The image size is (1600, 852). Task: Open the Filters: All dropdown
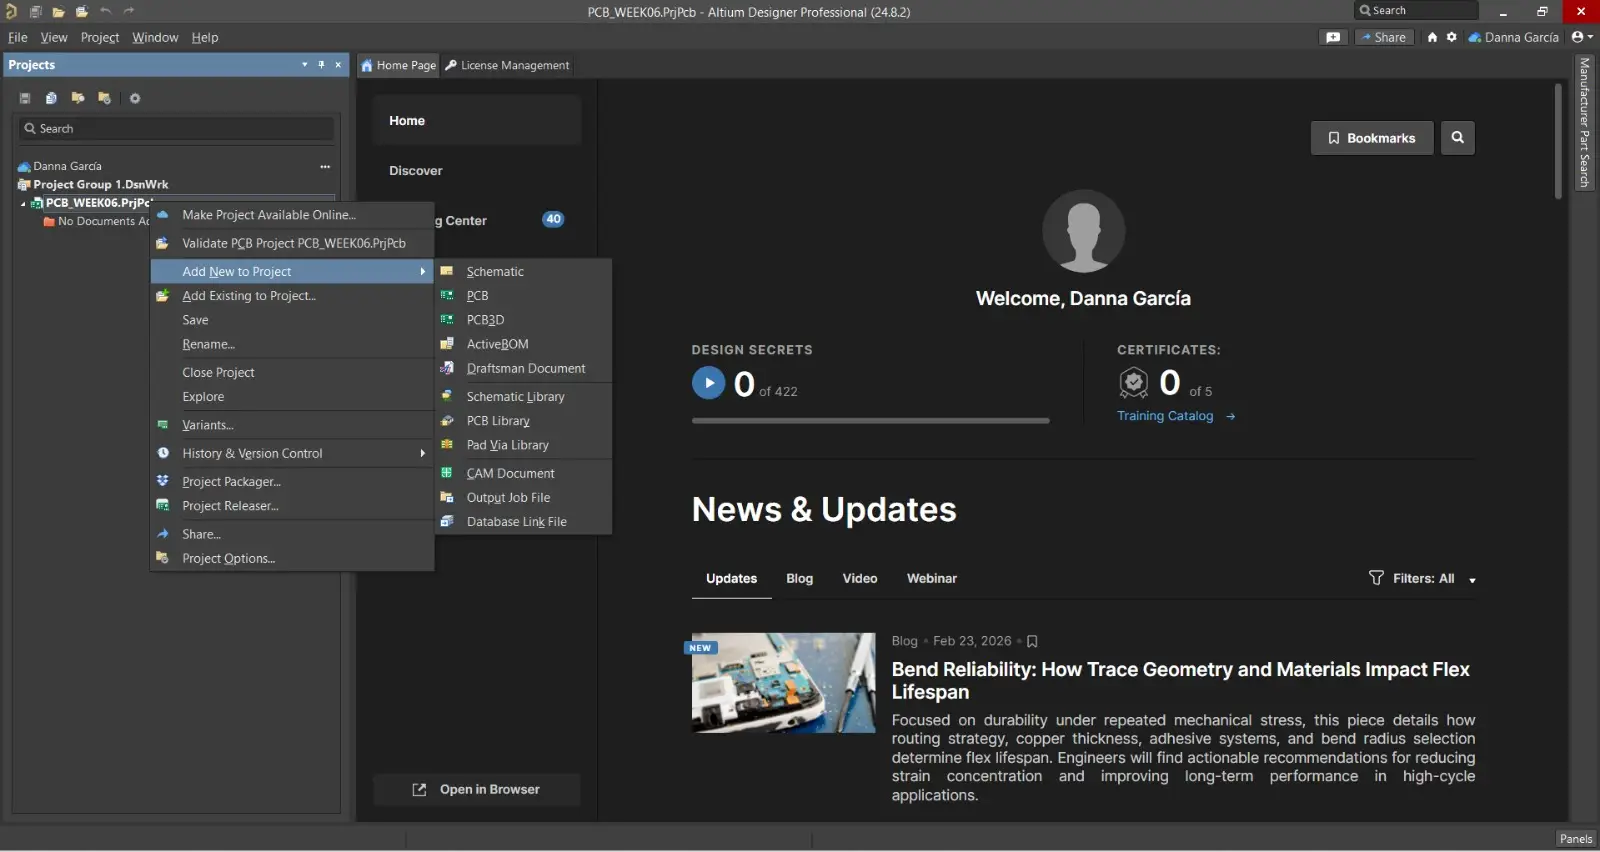pos(1422,579)
